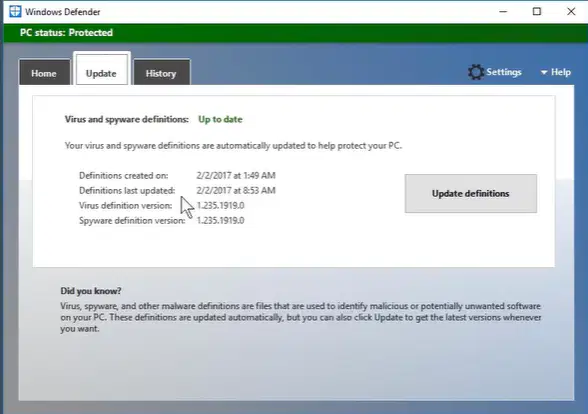Click the Did you know heading
The image size is (588, 414).
[91, 291]
